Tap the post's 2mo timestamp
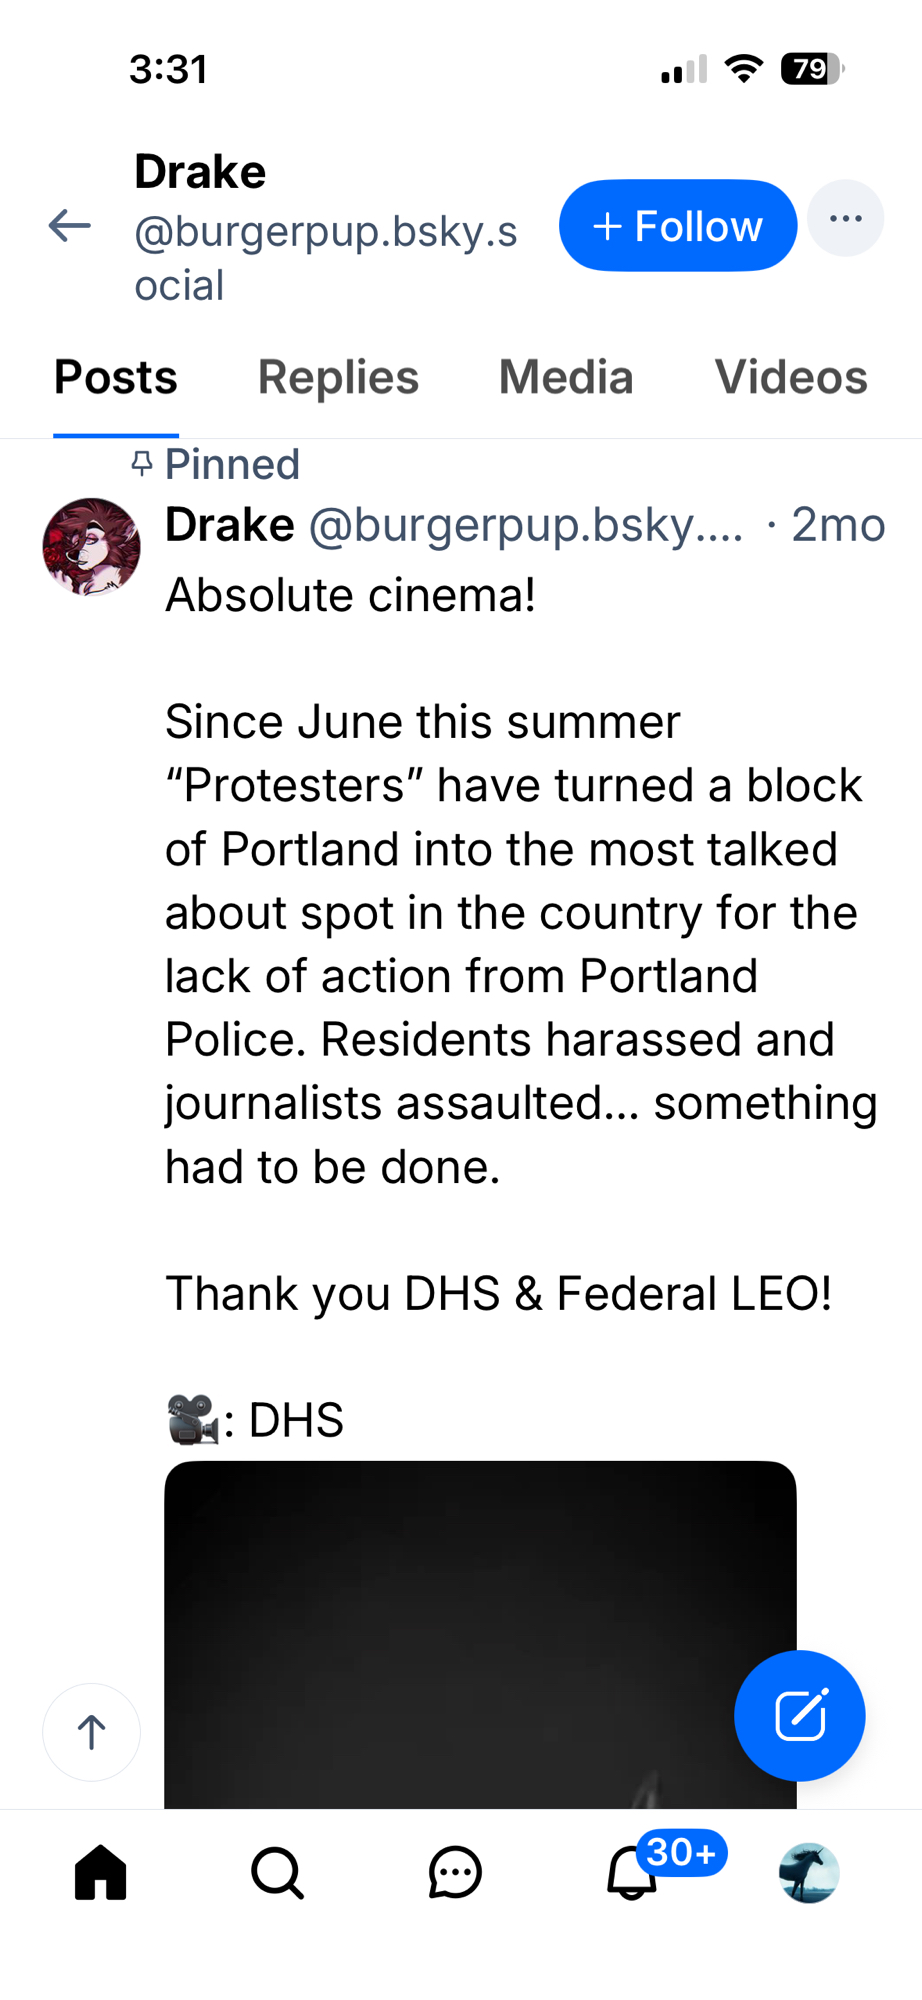This screenshot has width=922, height=2000. point(838,525)
